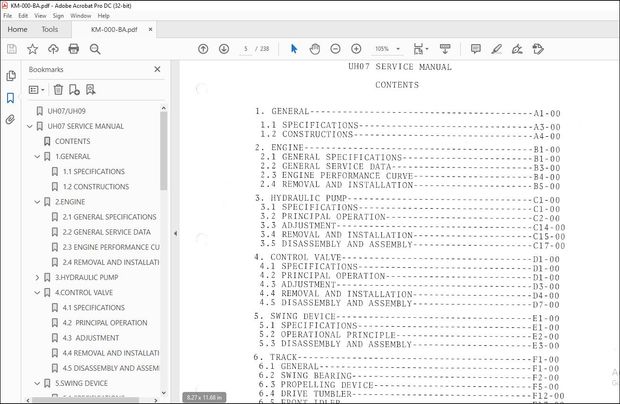Click the zoom in plus icon

click(357, 48)
